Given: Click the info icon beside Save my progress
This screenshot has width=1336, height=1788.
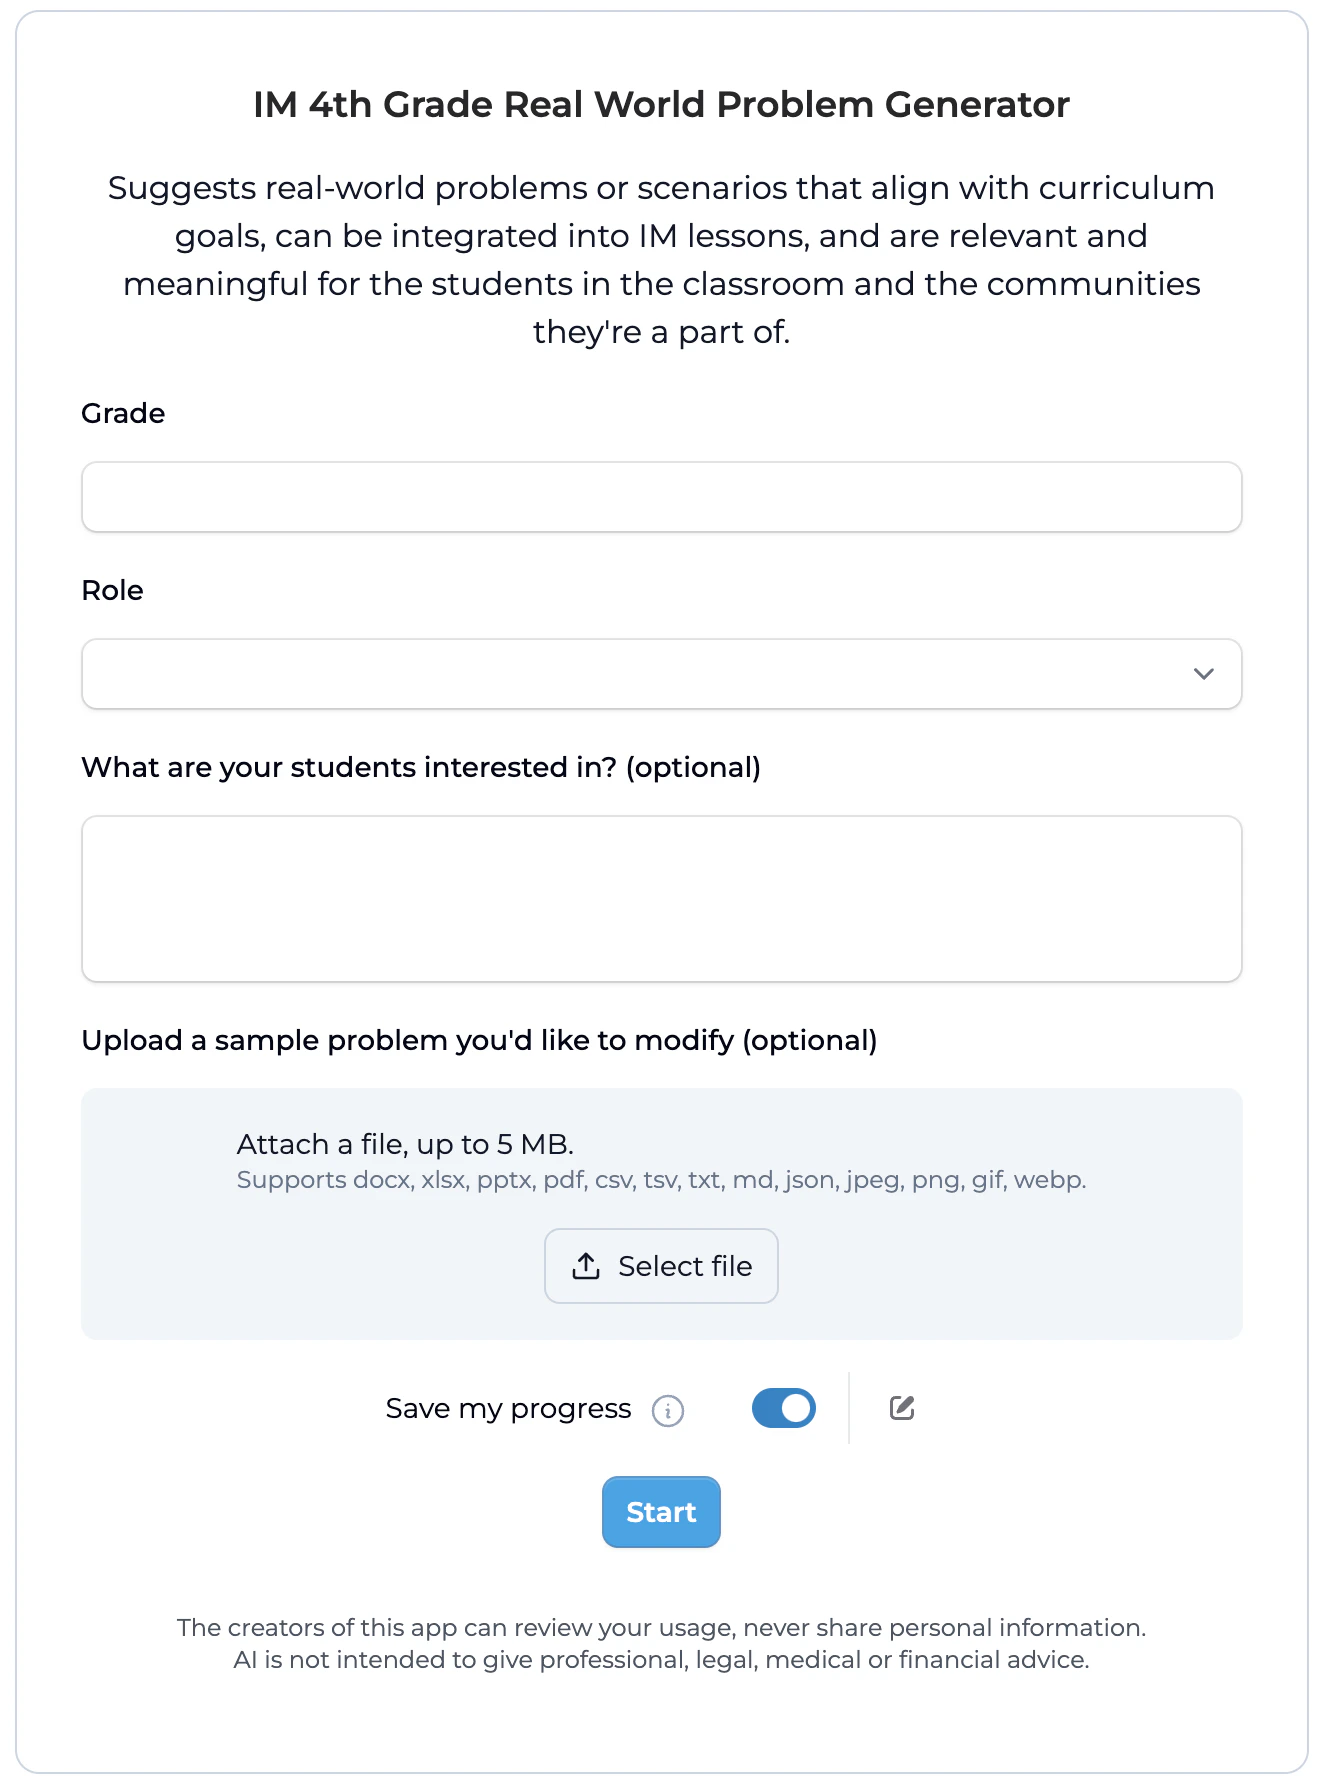Looking at the screenshot, I should (x=668, y=1410).
